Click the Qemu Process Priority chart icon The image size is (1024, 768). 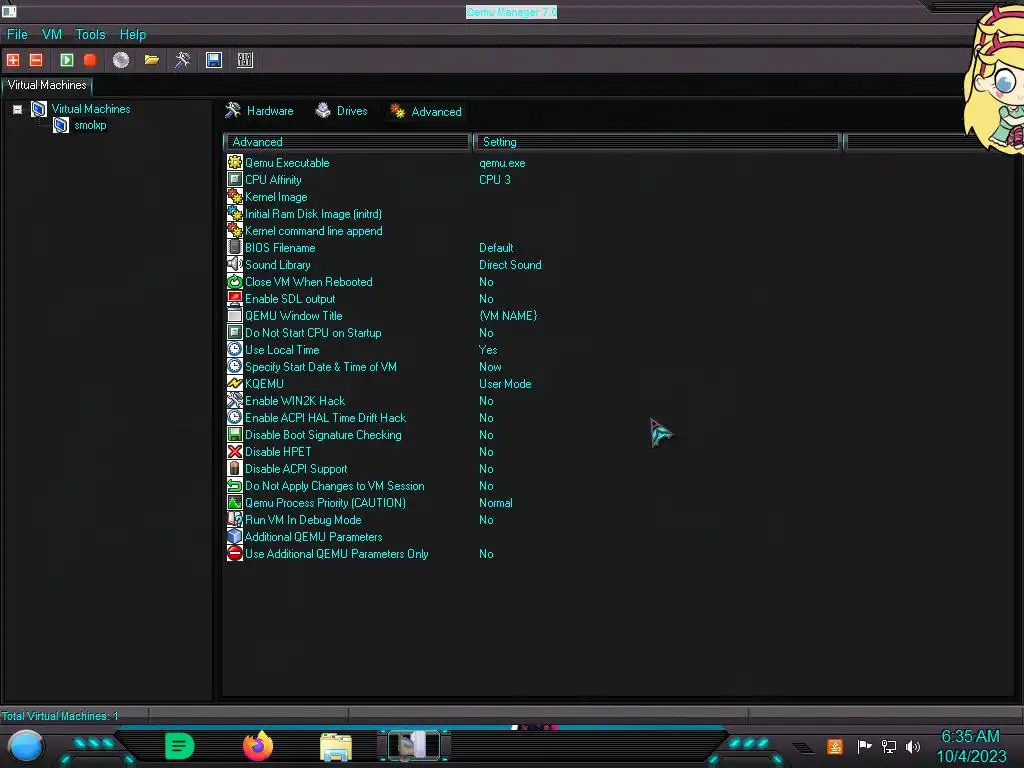pyautogui.click(x=234, y=502)
